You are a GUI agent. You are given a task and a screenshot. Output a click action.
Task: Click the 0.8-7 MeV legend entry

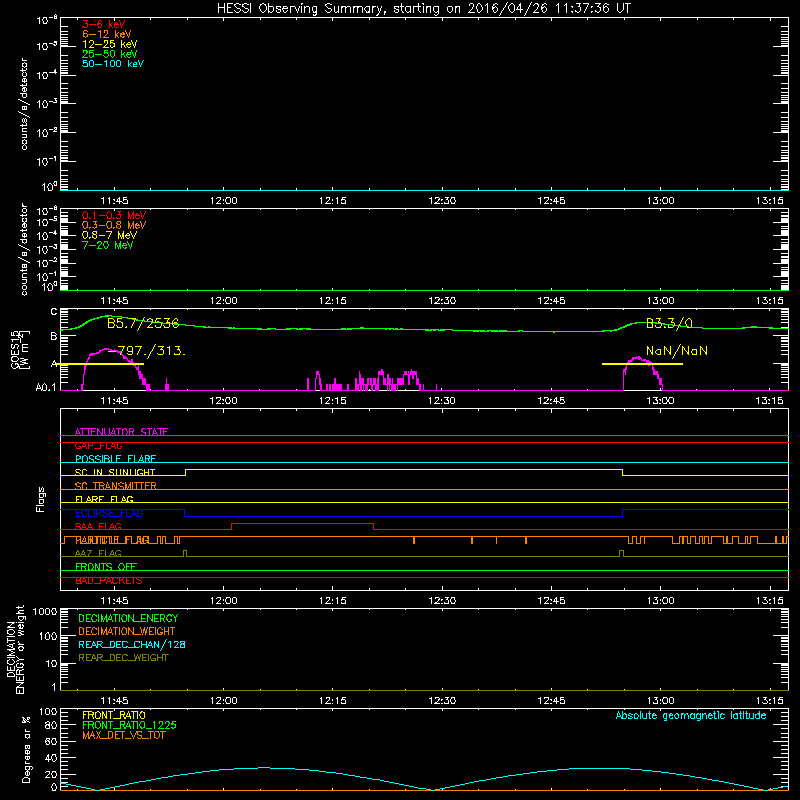(109, 235)
